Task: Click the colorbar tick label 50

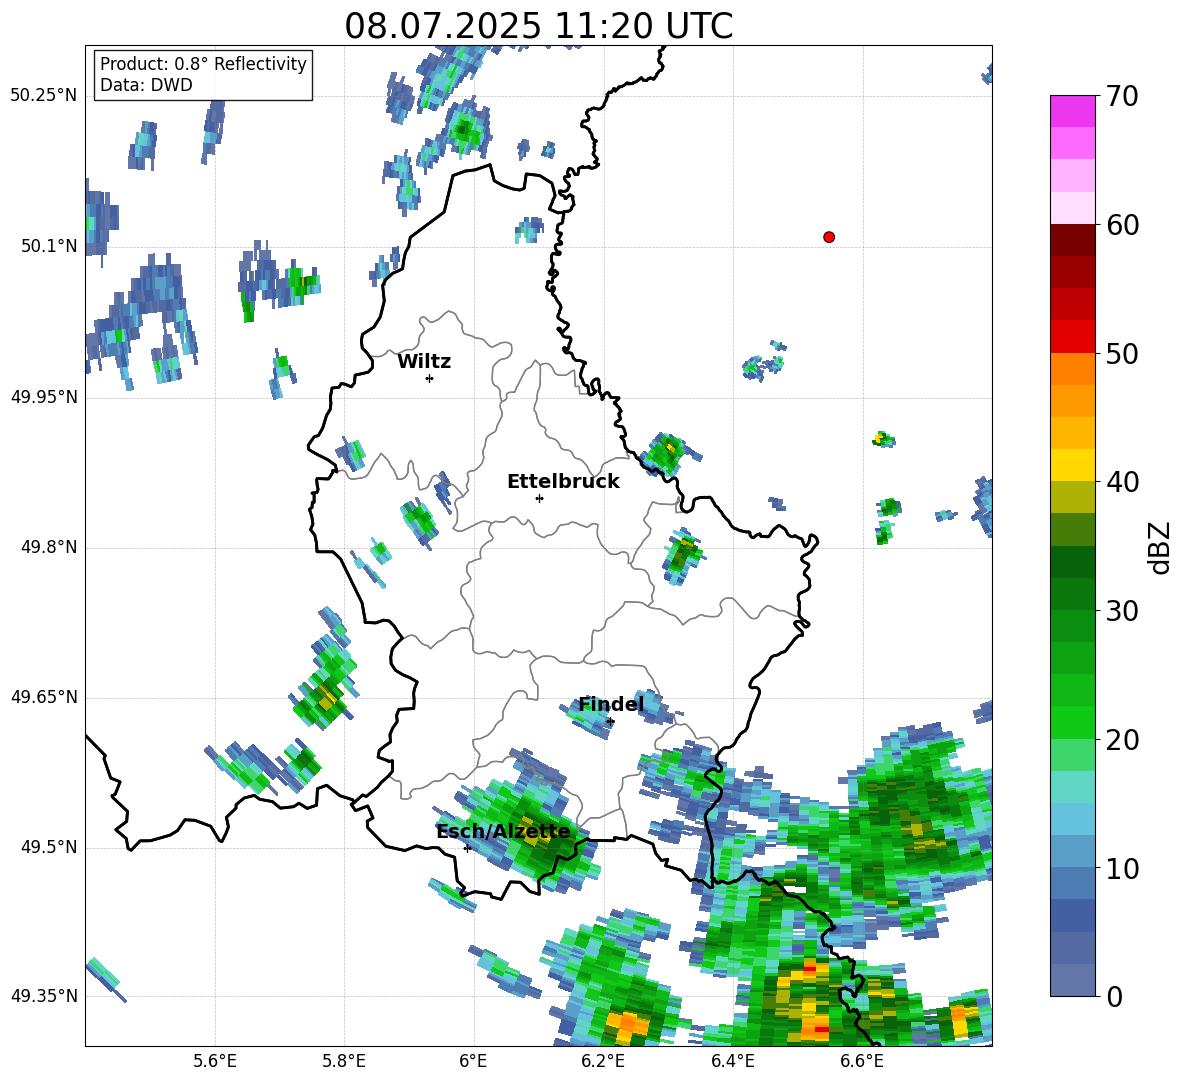Action: coord(1122,354)
